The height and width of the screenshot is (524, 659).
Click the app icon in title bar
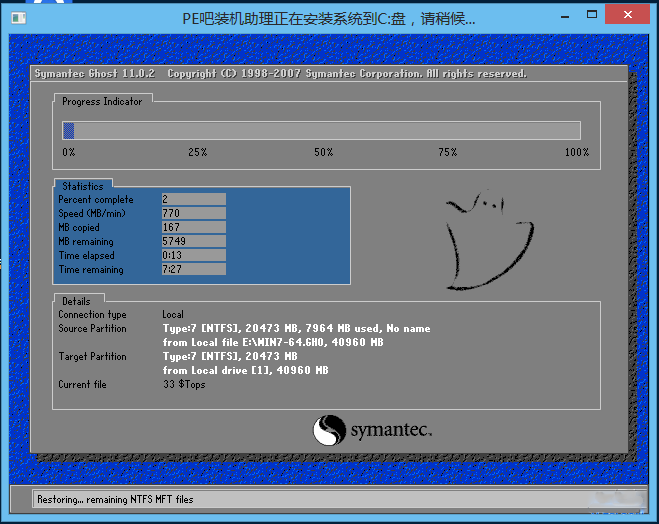18,18
